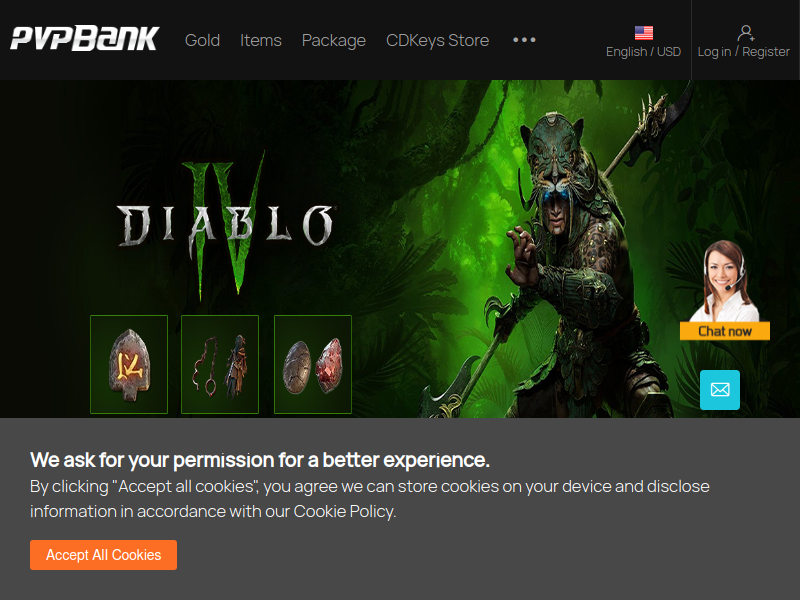Select the stone and red gem thumbnail
Screen dimensions: 800x600
313,364
